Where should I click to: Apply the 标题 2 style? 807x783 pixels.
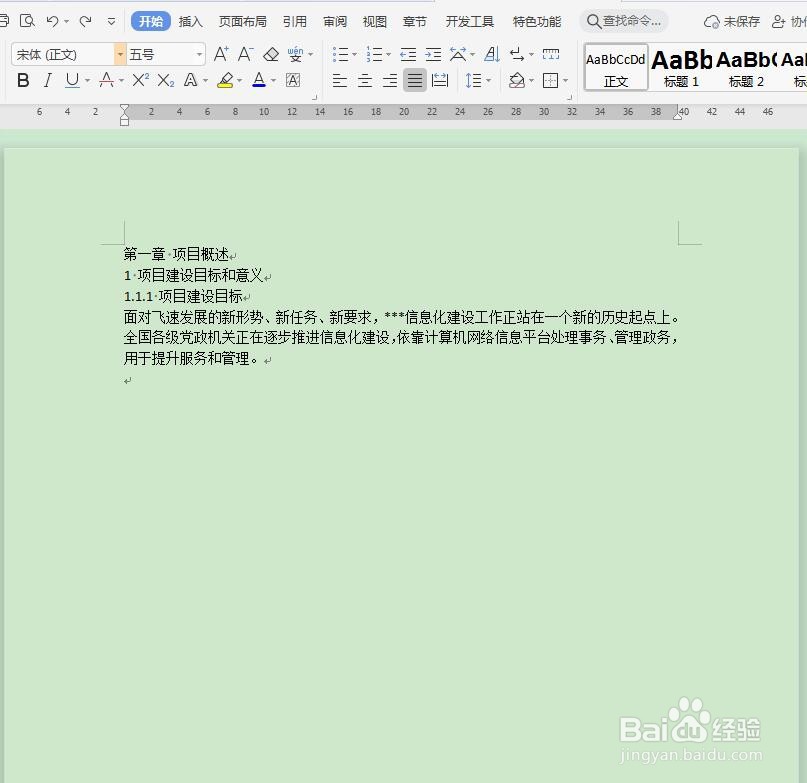(746, 67)
